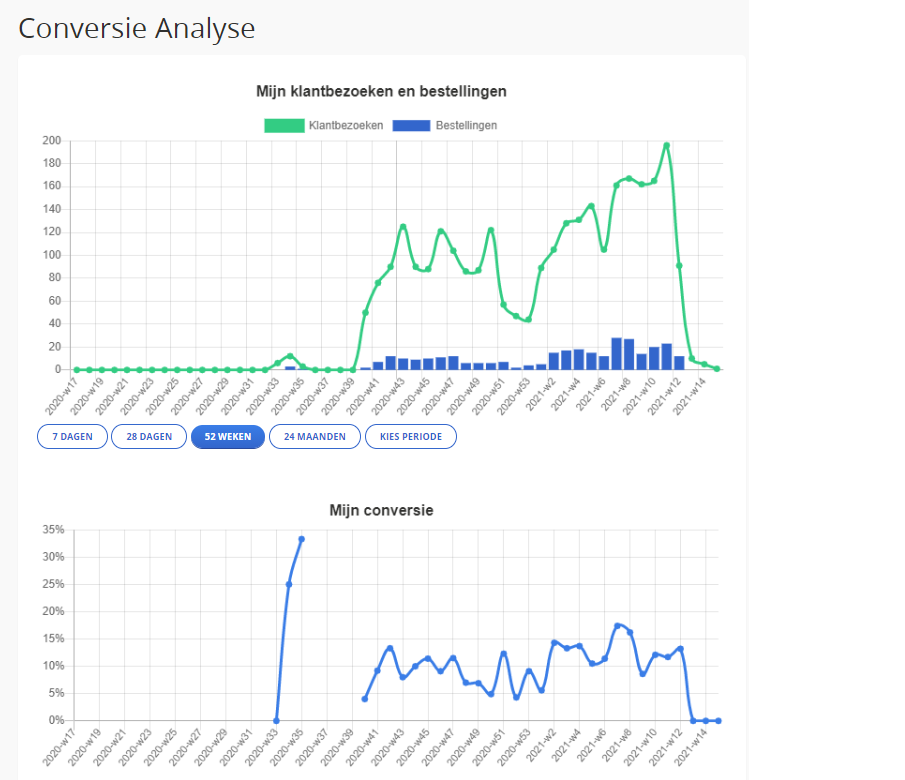Click the last conversion point at 2021-w15
This screenshot has height=780, width=905.
[718, 720]
